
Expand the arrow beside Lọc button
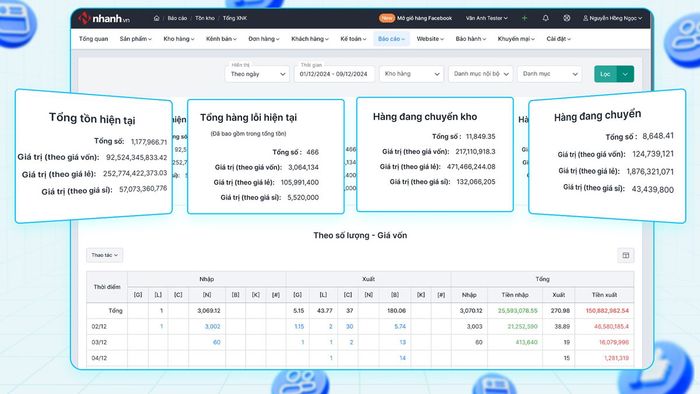point(625,74)
